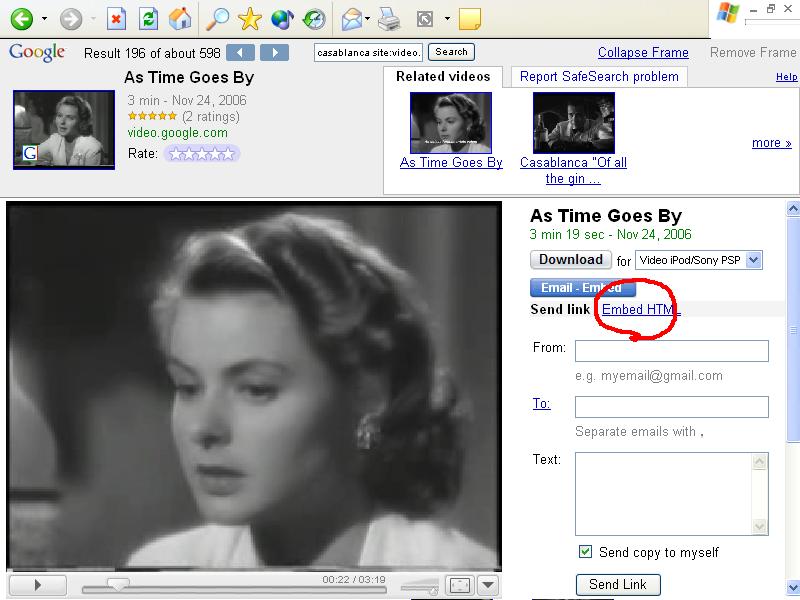Click the grey Forward arrow button
Image resolution: width=800 pixels, height=600 pixels.
tap(70, 19)
